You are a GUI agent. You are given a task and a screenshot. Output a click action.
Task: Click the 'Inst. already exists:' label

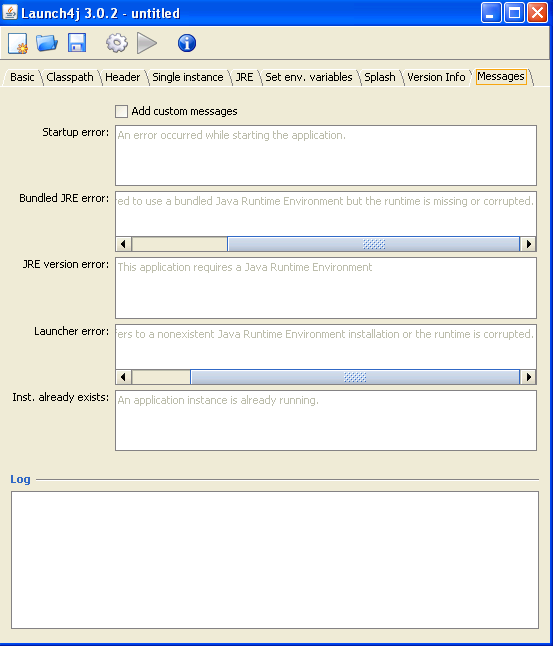coord(61,397)
